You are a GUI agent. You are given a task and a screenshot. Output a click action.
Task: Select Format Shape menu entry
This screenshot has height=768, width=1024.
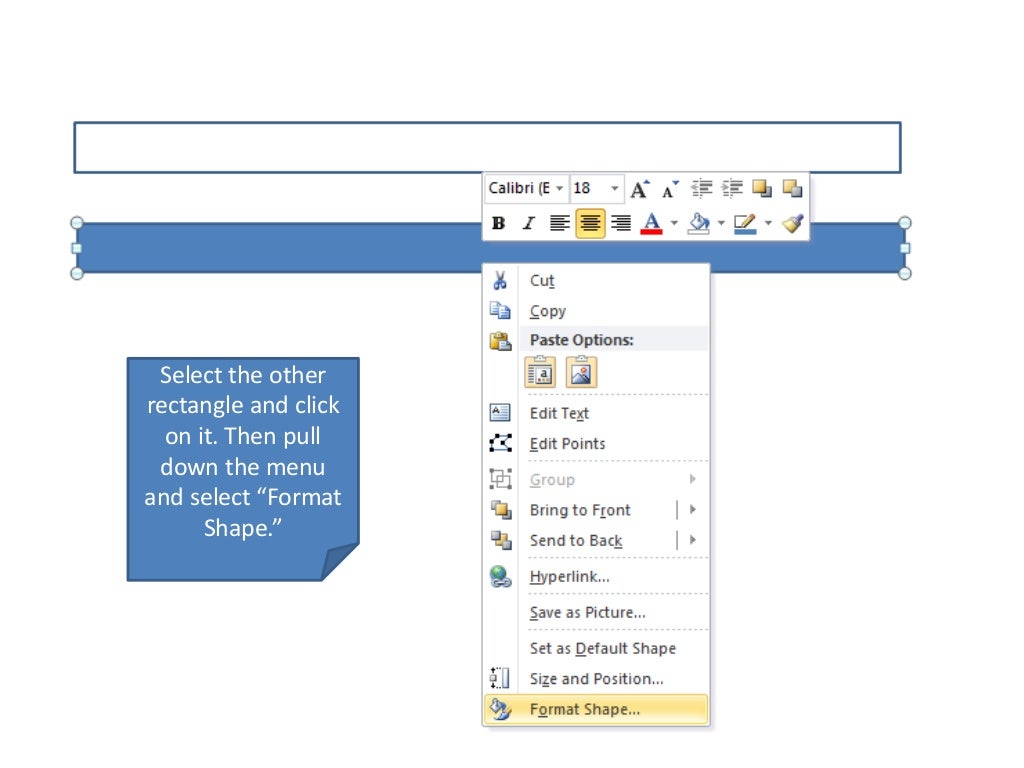pos(596,709)
